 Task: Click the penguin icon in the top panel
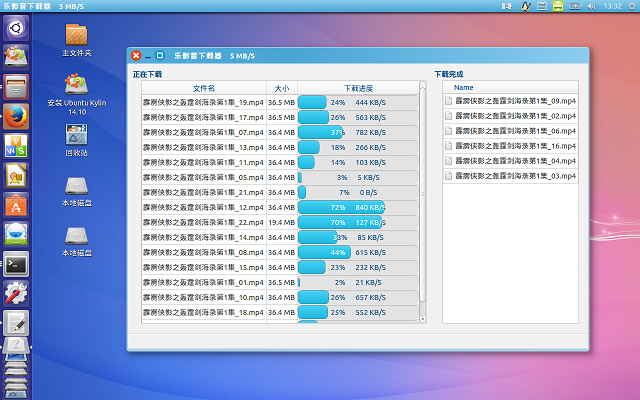click(525, 6)
